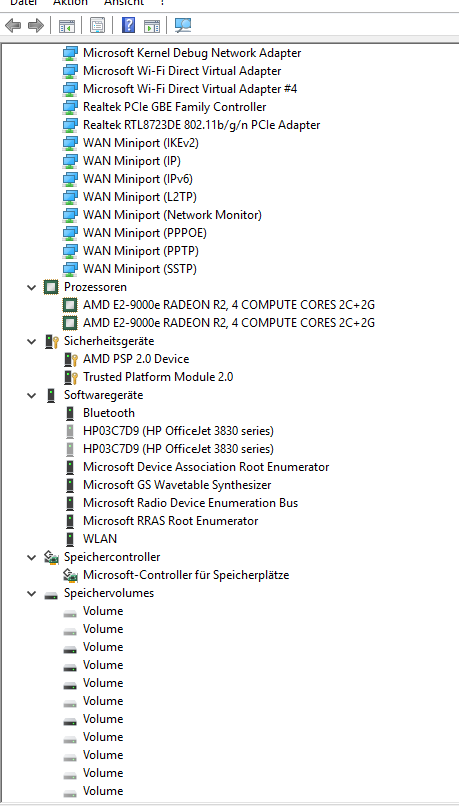Select the Softwaregeräte category label
The width and height of the screenshot is (459, 806).
tap(103, 395)
